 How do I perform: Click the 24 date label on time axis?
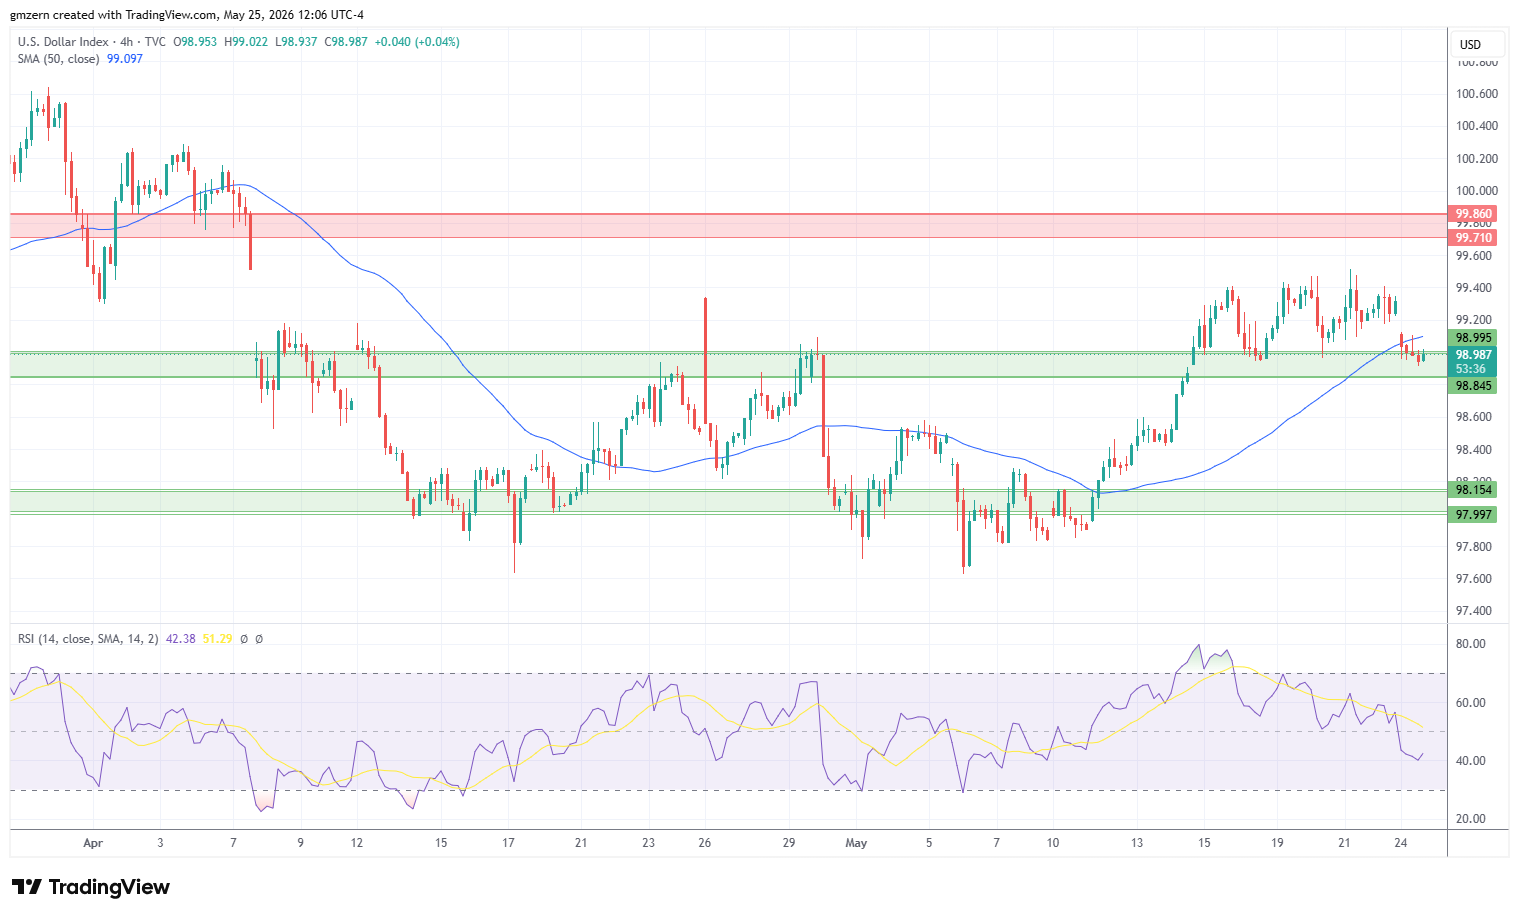(1401, 843)
